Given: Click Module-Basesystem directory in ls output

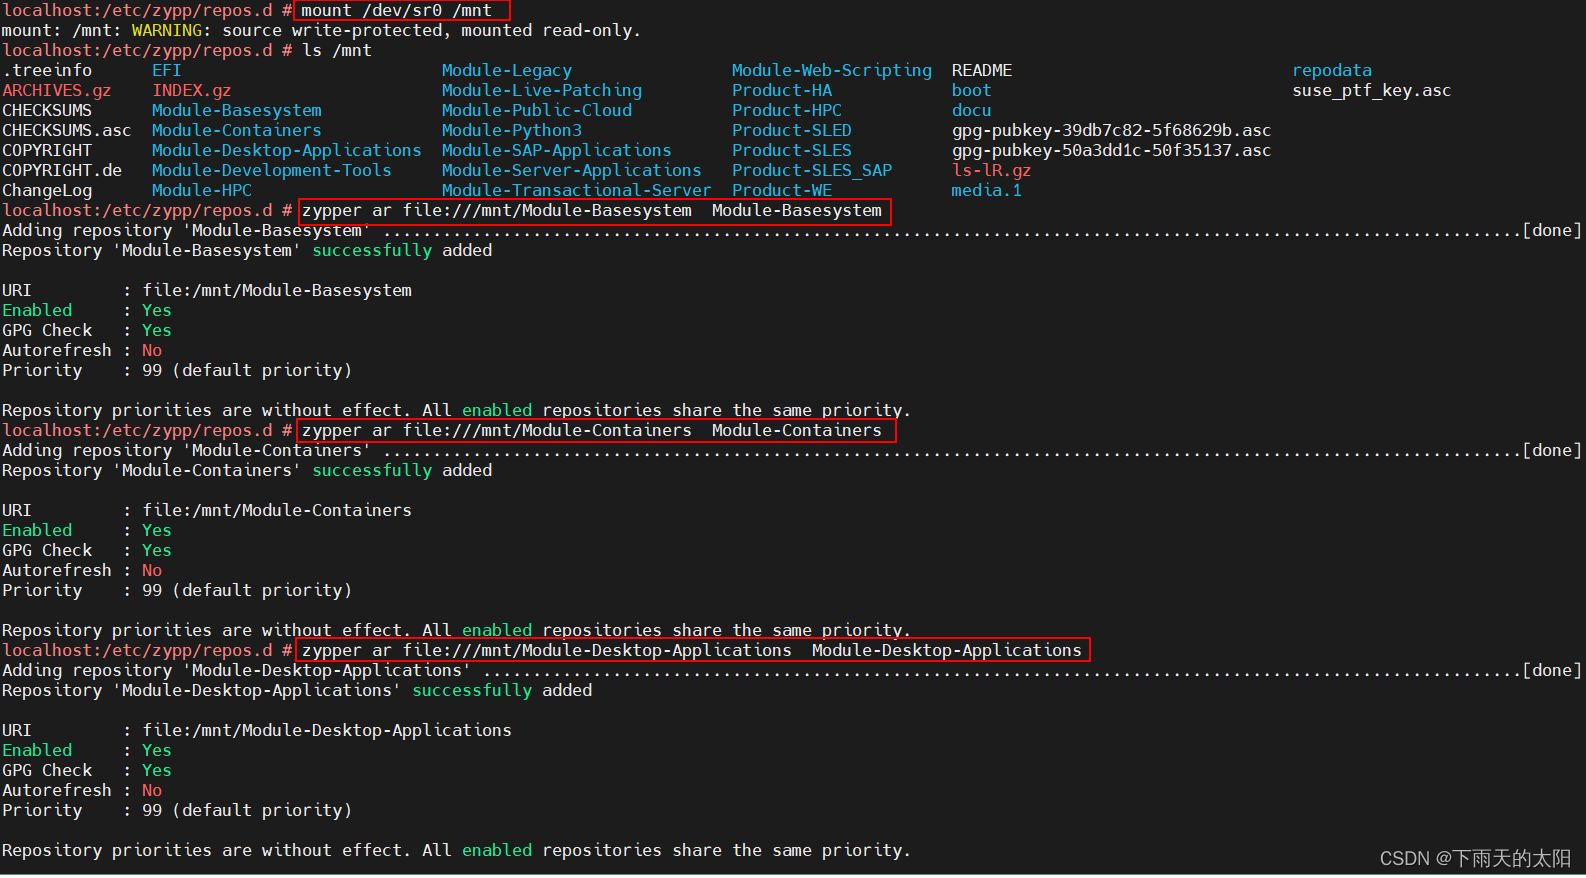Looking at the screenshot, I should (x=237, y=110).
